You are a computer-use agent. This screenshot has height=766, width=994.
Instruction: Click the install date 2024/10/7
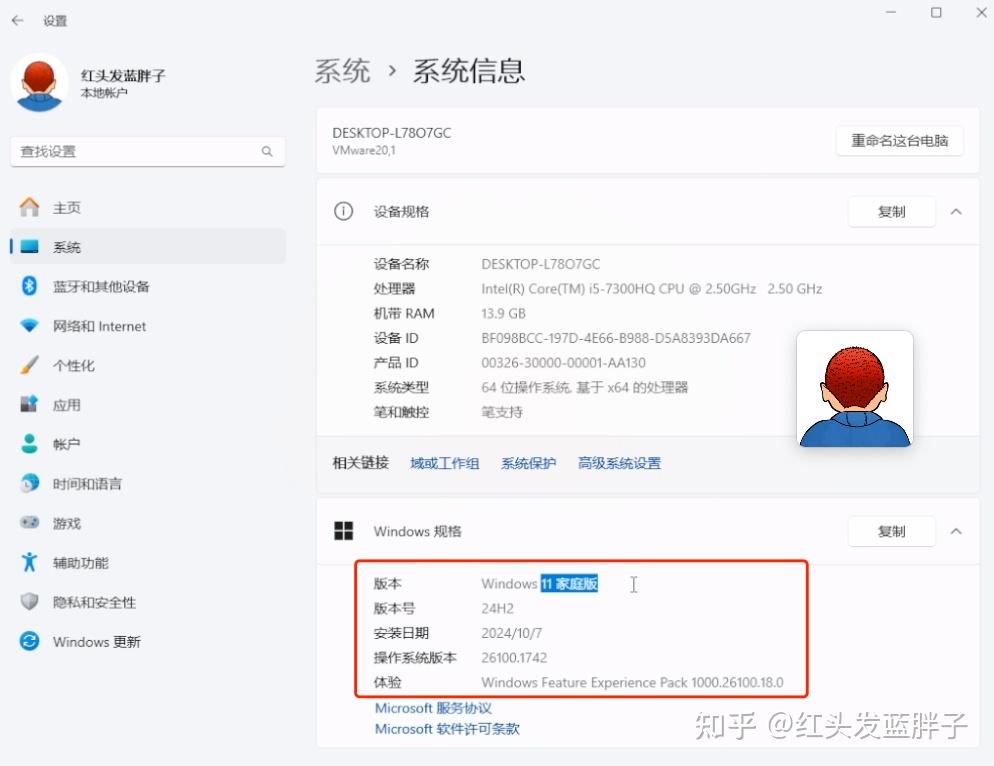coord(511,633)
